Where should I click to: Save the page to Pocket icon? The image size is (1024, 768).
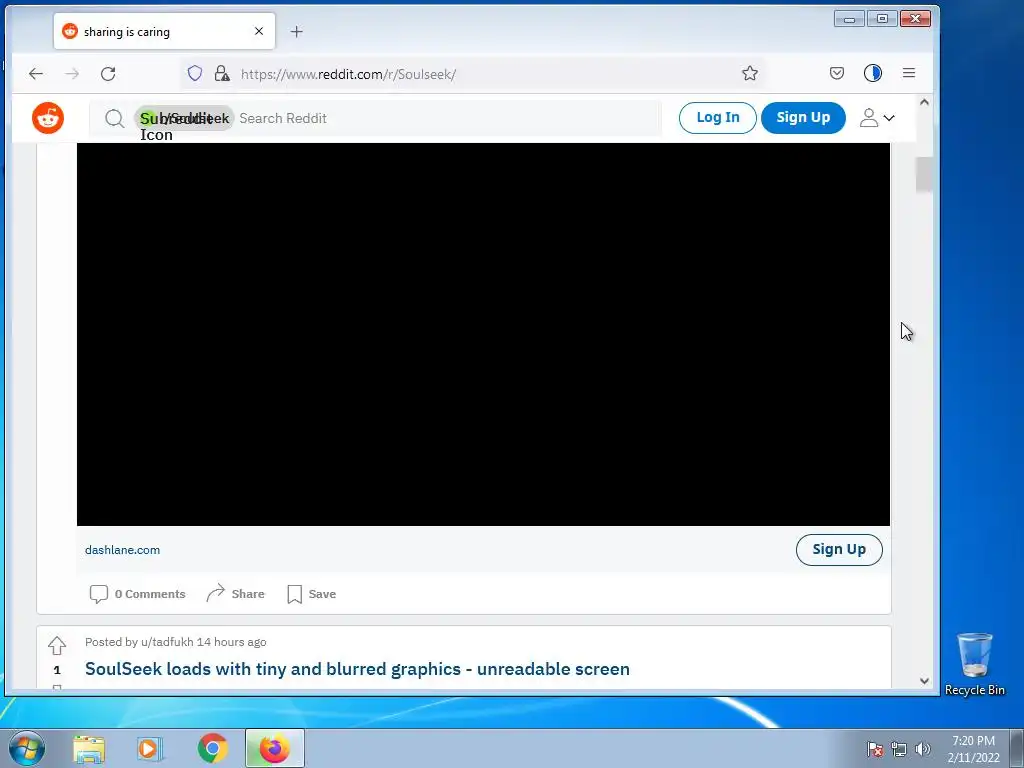837,73
